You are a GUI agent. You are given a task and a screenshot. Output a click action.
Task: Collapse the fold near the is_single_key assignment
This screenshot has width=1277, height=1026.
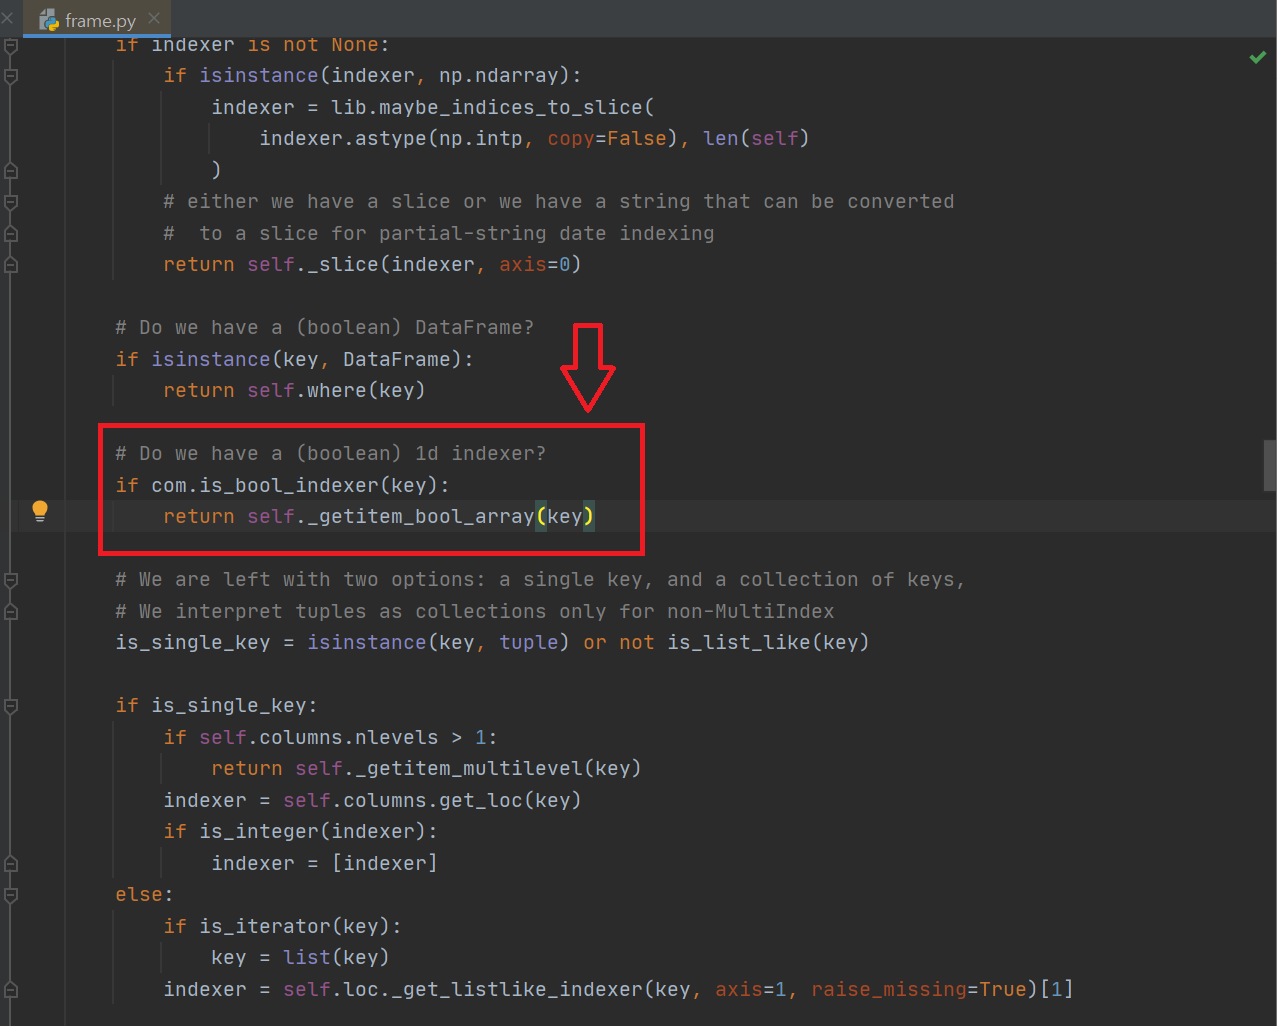[10, 611]
